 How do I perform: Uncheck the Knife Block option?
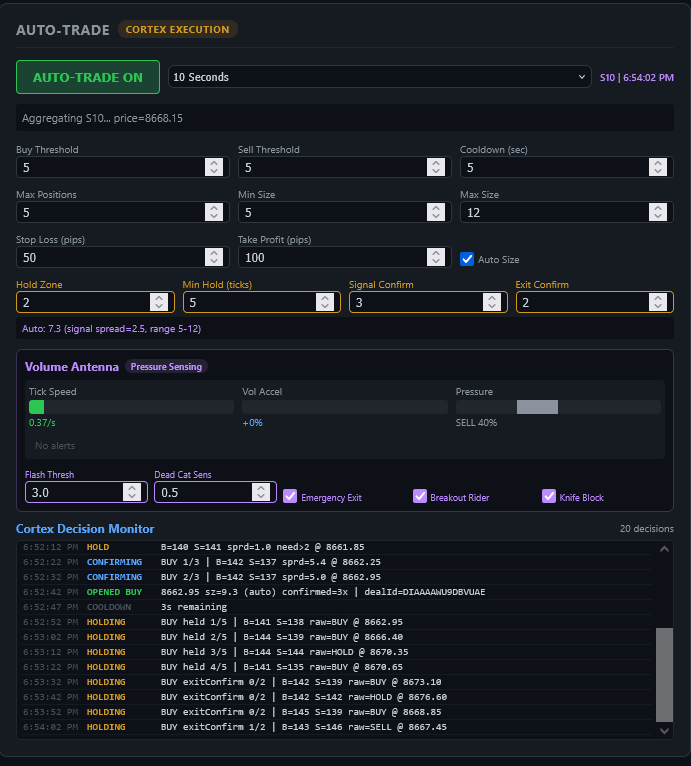tap(549, 496)
